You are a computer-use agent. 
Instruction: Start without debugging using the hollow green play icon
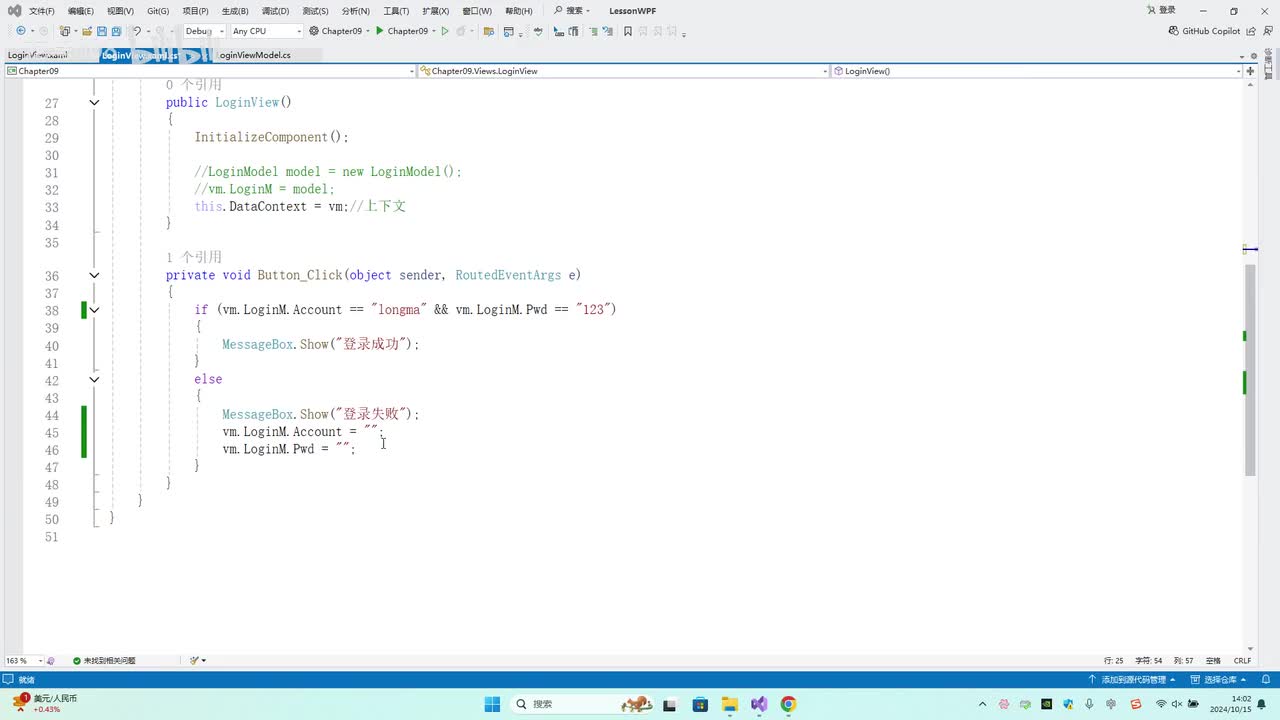click(x=445, y=31)
